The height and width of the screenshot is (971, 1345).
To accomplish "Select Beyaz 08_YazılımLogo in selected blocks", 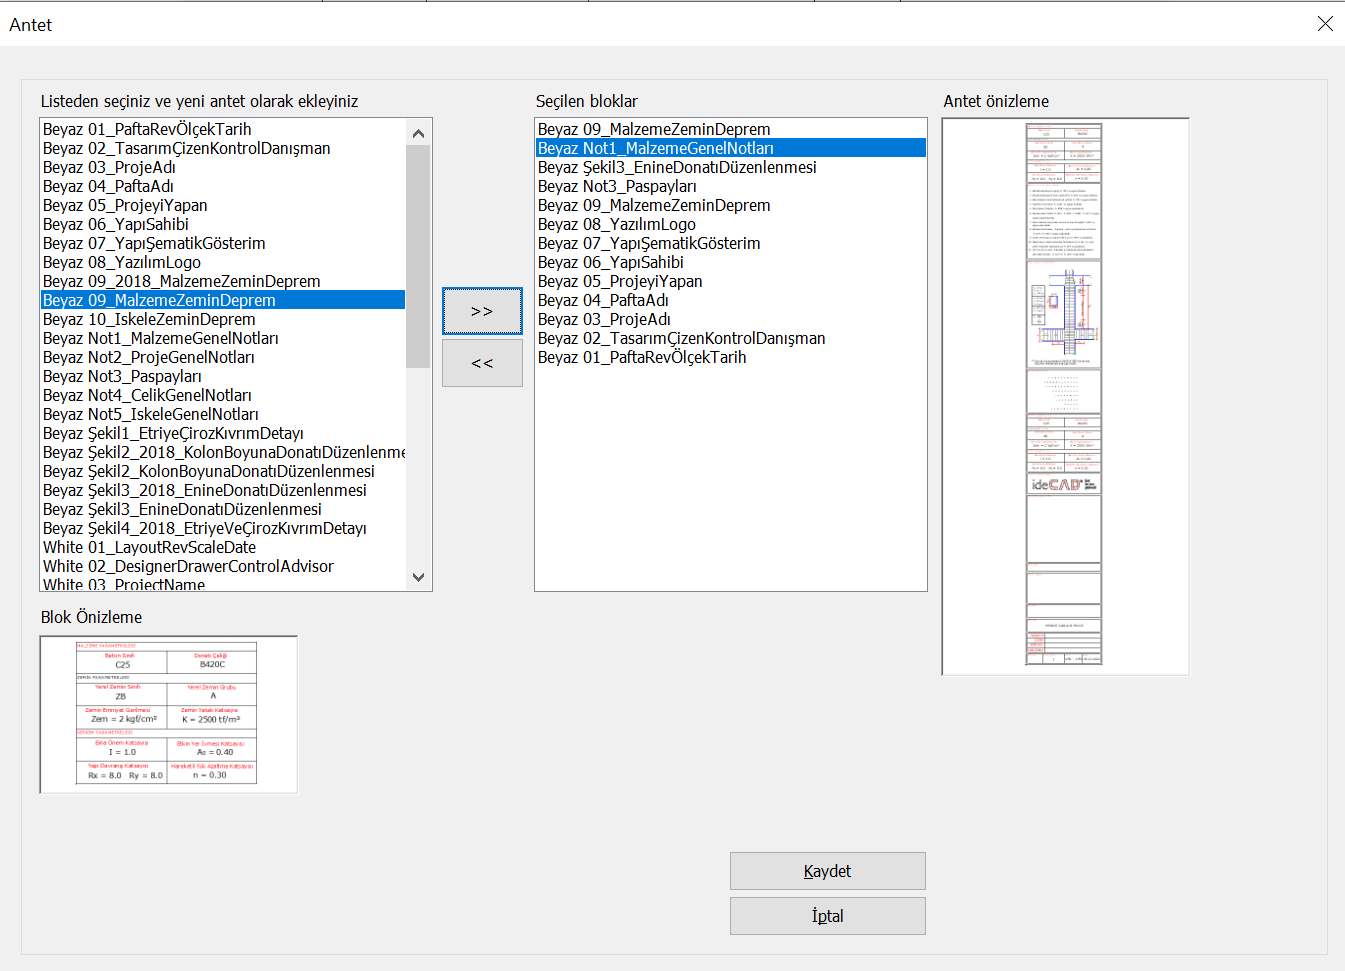I will [x=616, y=224].
